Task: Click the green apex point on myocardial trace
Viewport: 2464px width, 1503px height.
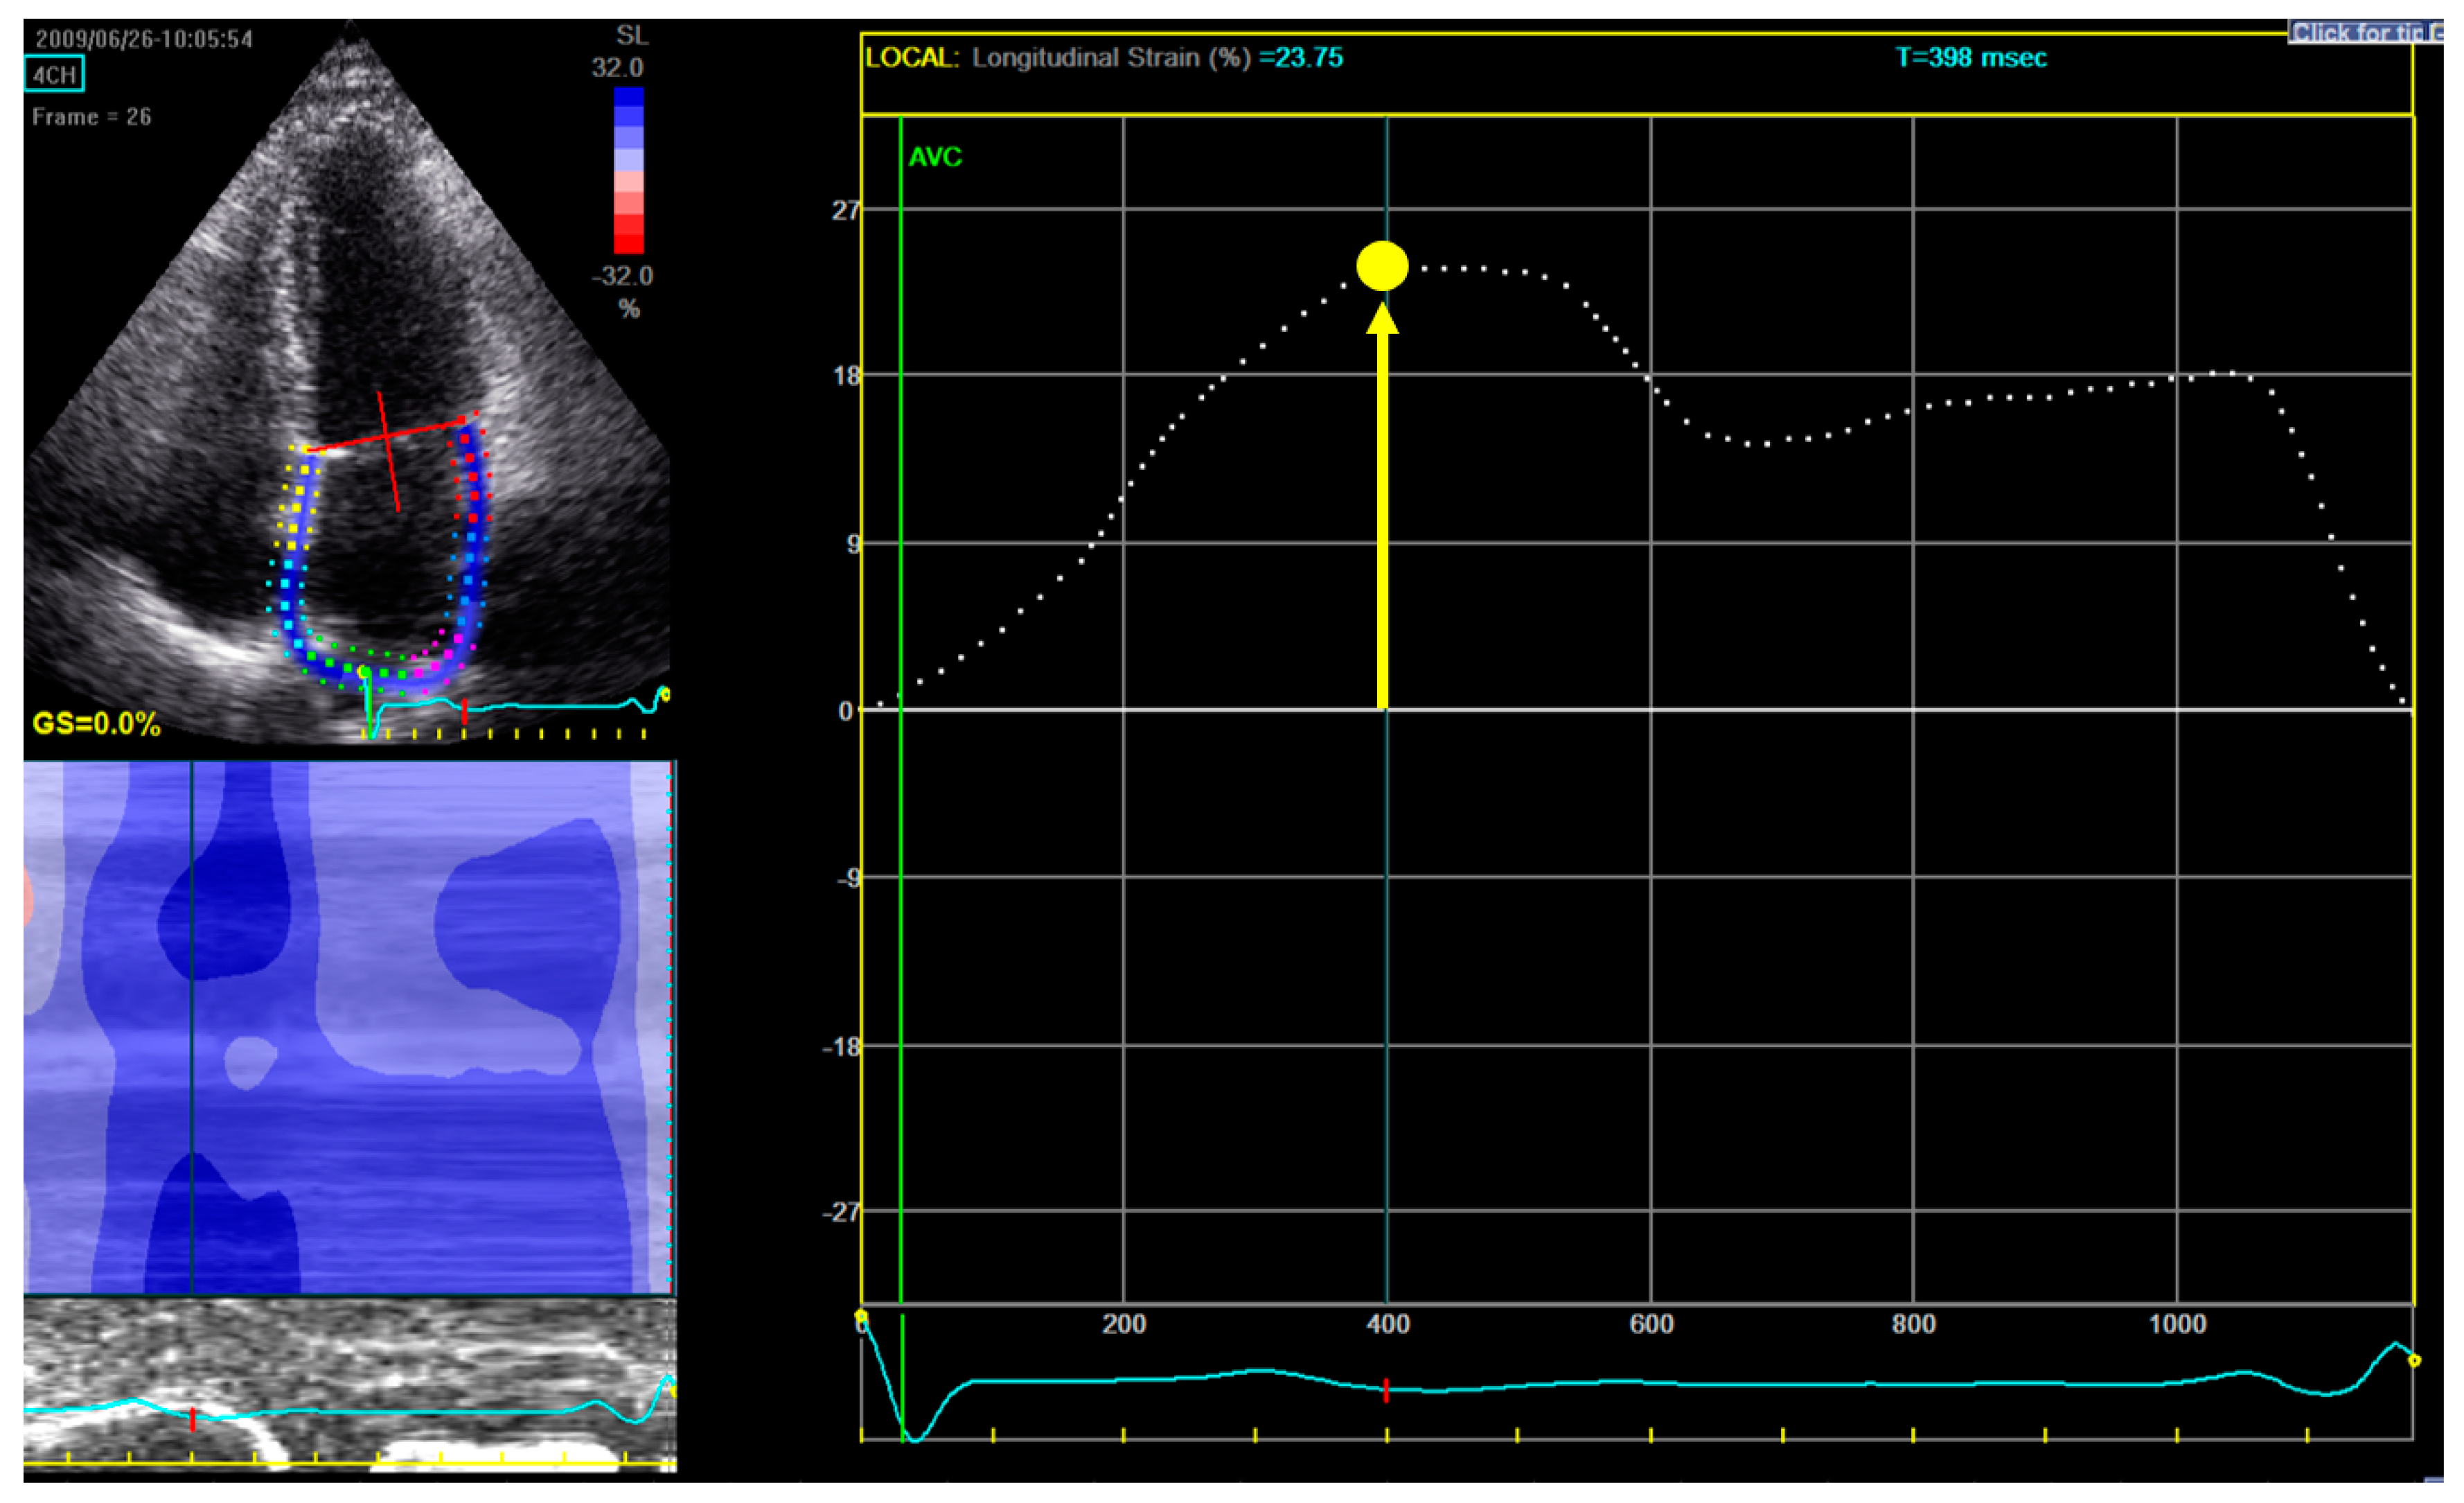Action: tap(365, 672)
